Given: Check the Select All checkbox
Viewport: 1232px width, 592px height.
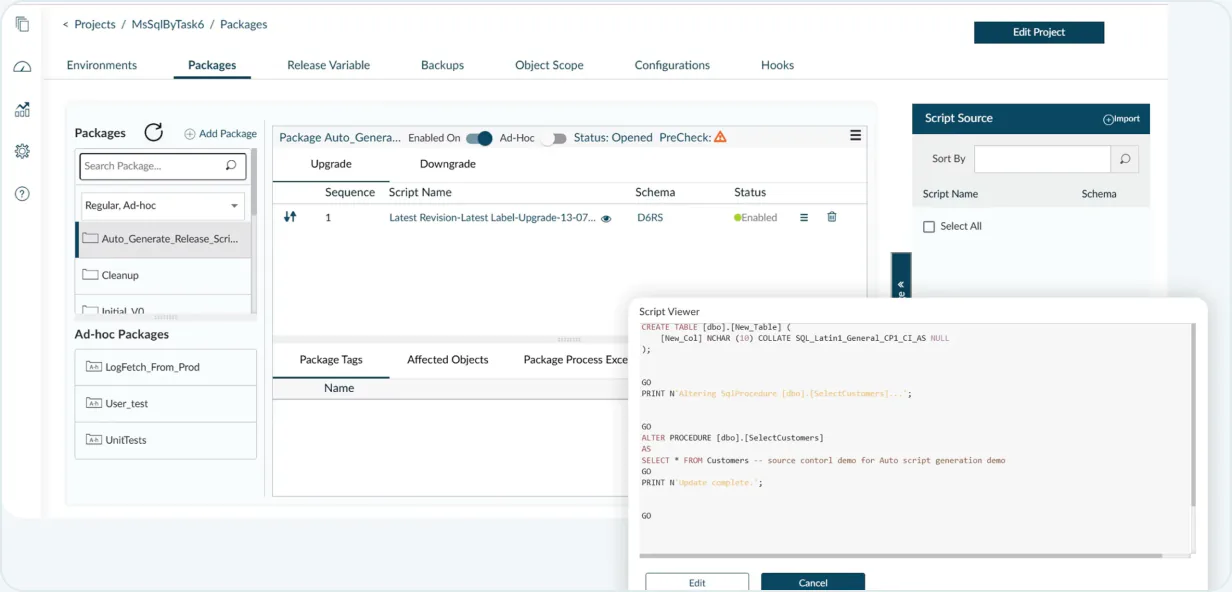Looking at the screenshot, I should (929, 227).
